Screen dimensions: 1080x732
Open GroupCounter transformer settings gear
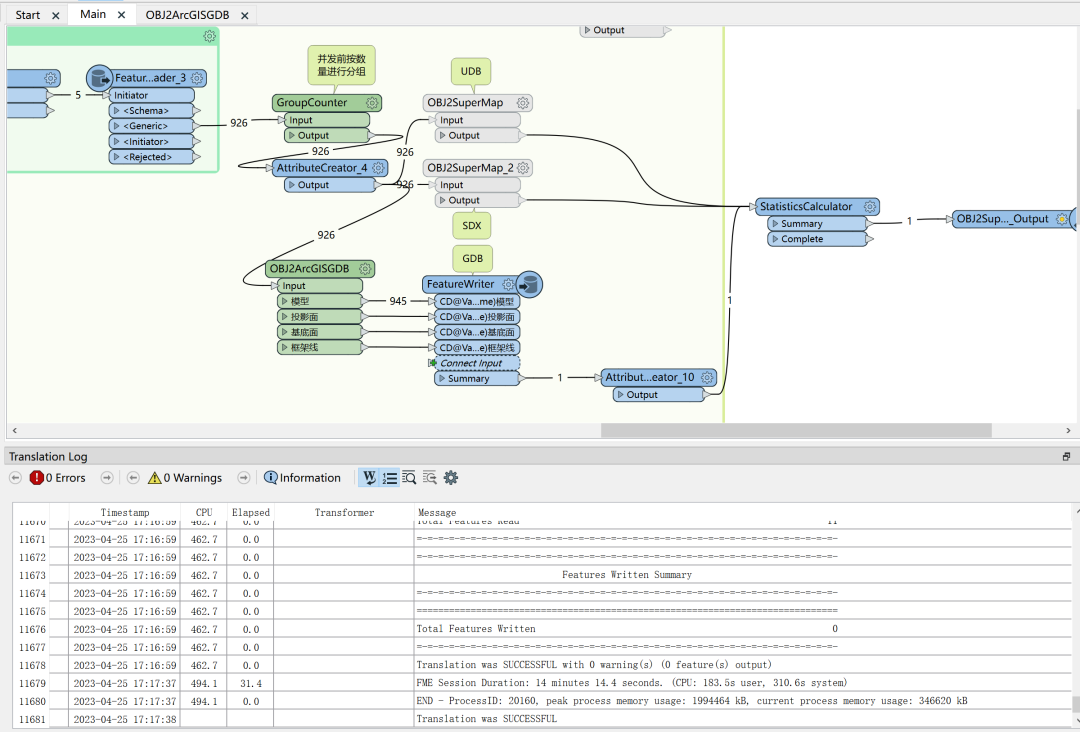point(372,103)
